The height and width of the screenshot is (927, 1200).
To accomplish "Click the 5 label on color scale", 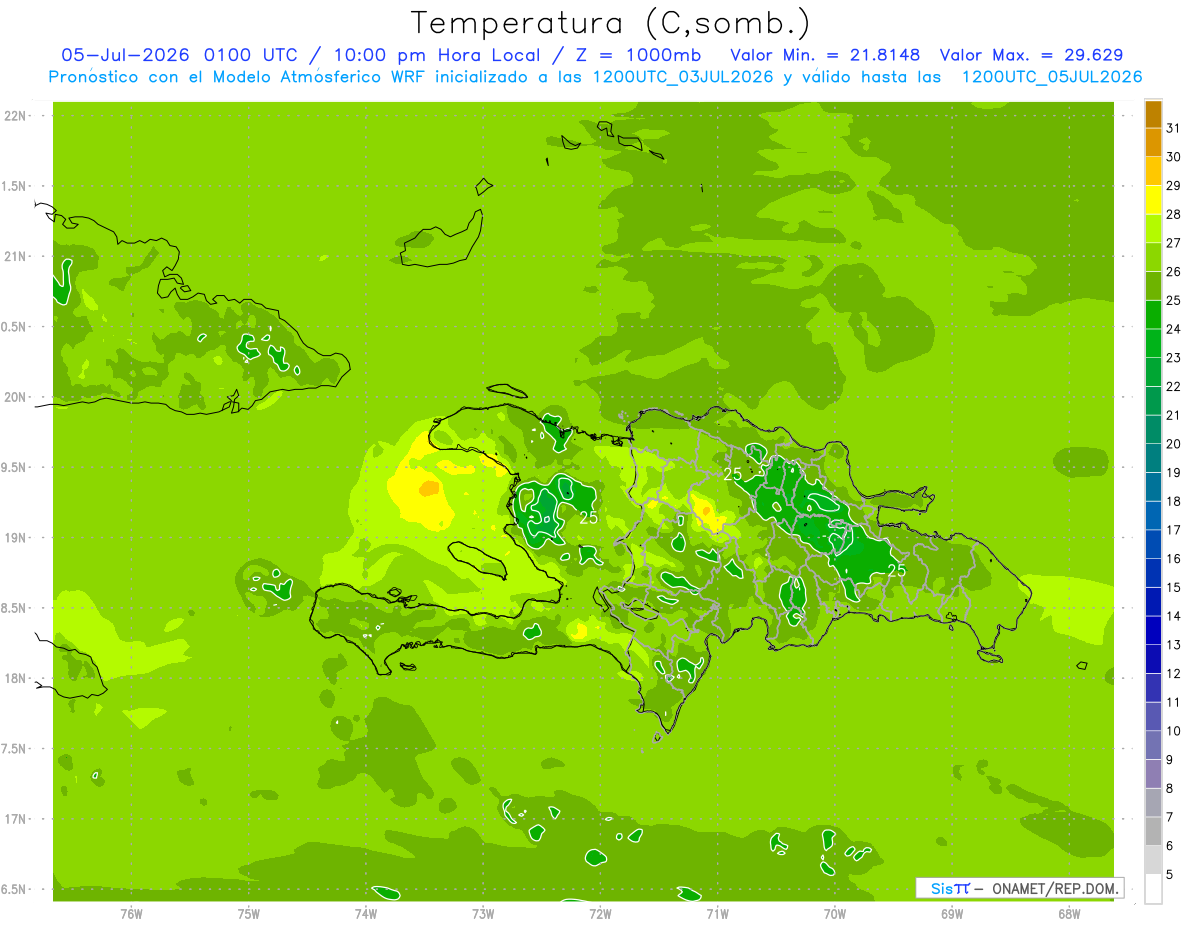I will tap(1170, 875).
